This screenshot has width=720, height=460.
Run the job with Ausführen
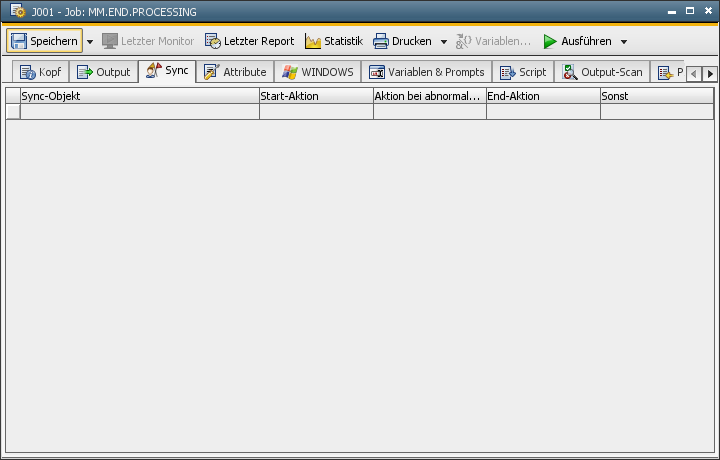point(577,41)
